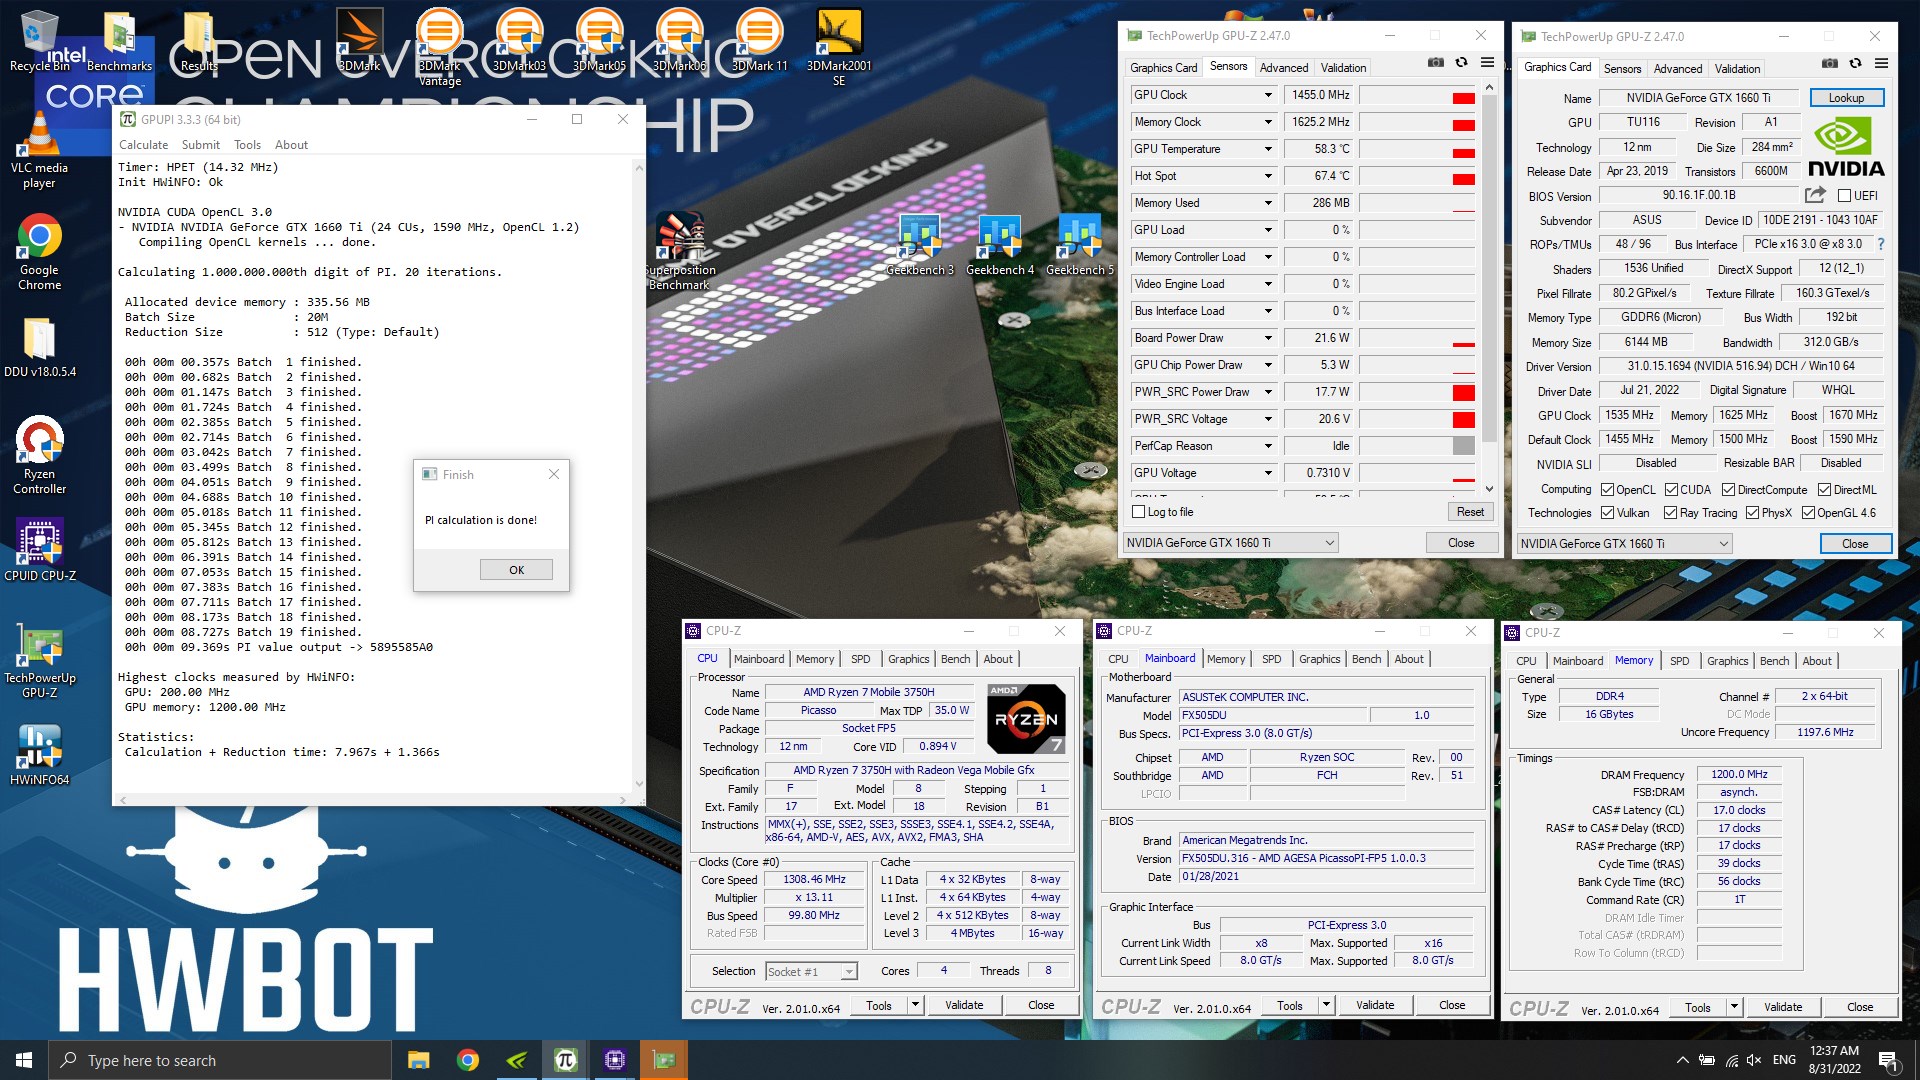Click Reset button in GPU-Z Sensors
This screenshot has height=1080, width=1920.
1470,512
